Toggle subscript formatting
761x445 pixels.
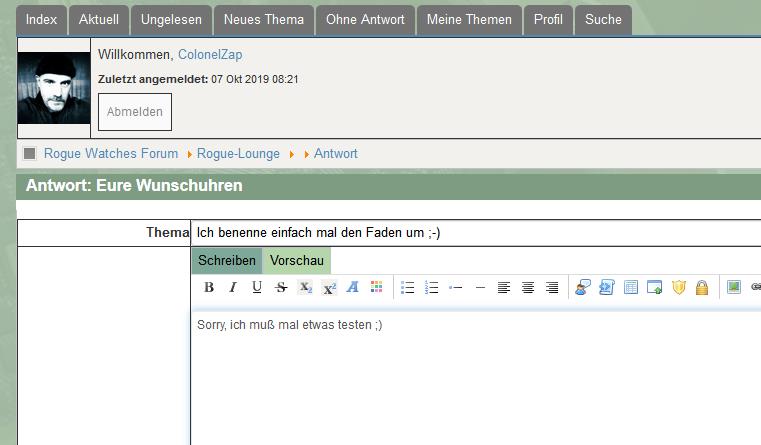[x=305, y=288]
